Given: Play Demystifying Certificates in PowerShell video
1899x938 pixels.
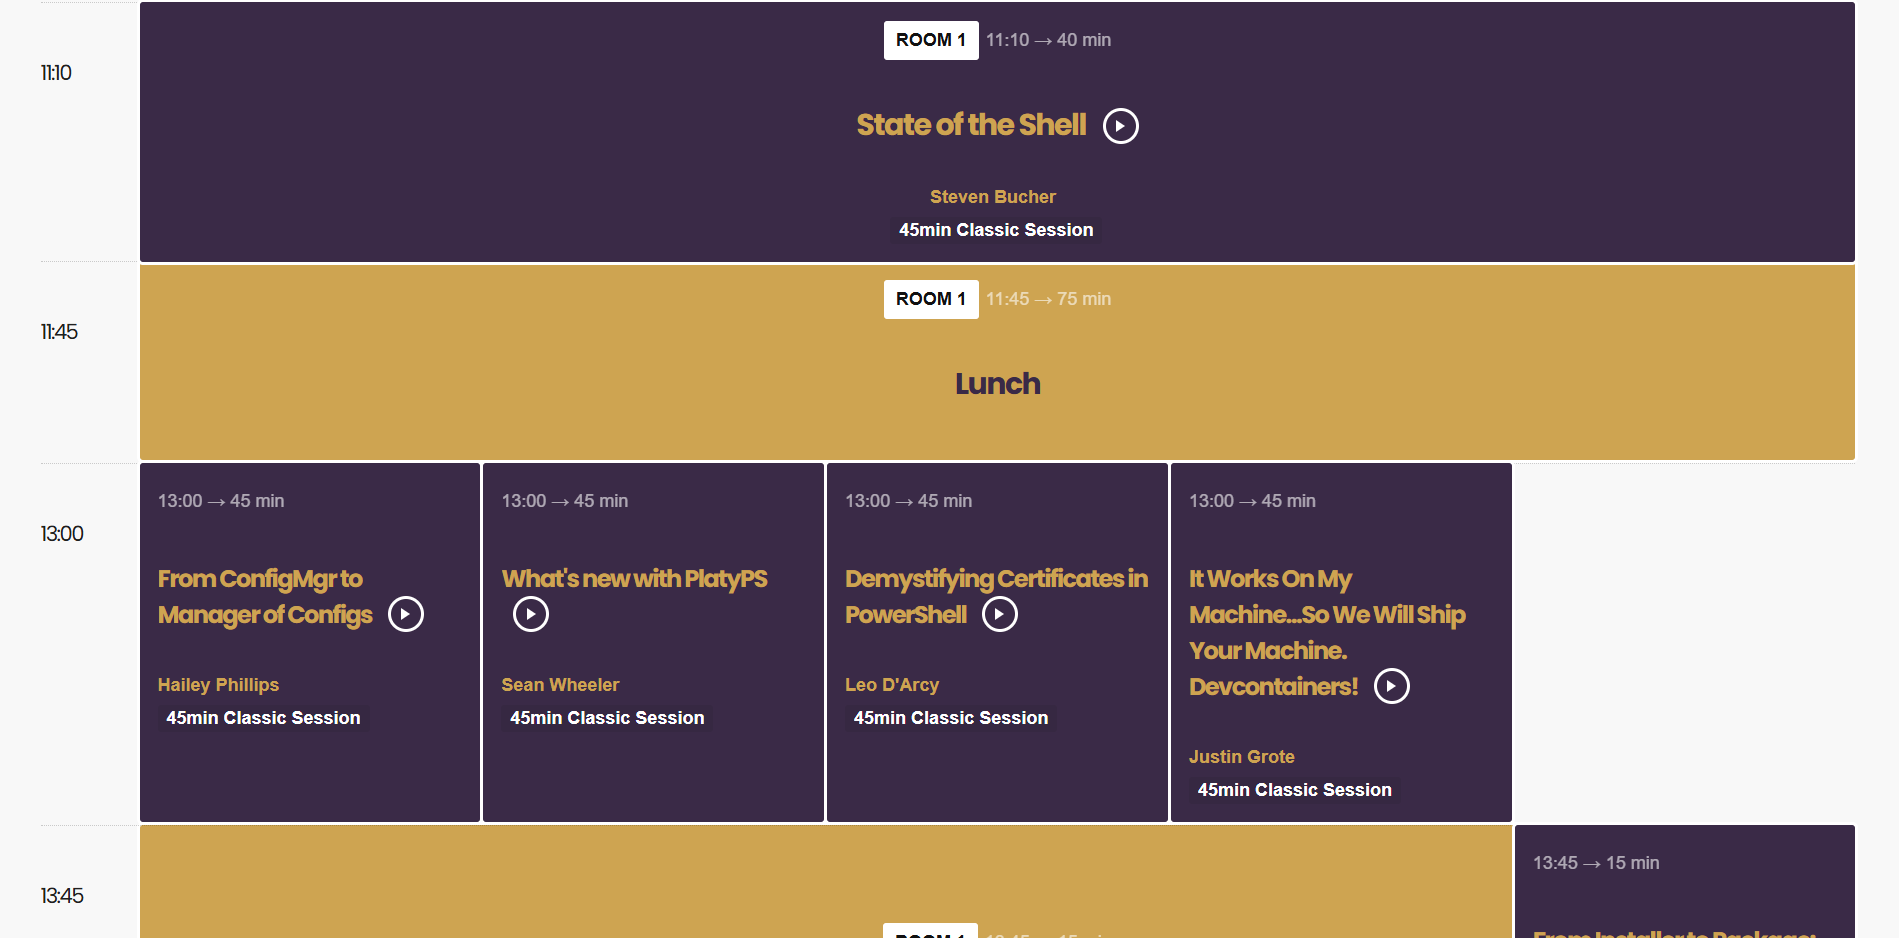Looking at the screenshot, I should coord(1000,614).
